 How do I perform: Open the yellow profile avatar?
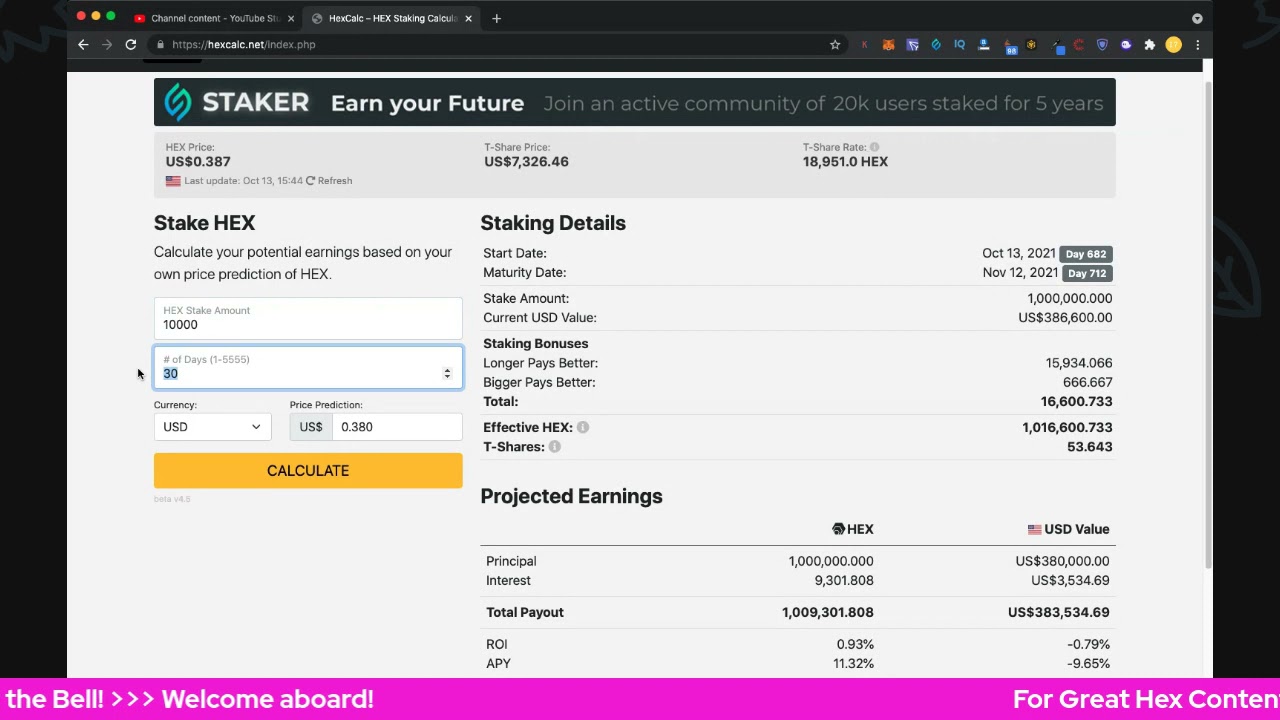(x=1174, y=44)
